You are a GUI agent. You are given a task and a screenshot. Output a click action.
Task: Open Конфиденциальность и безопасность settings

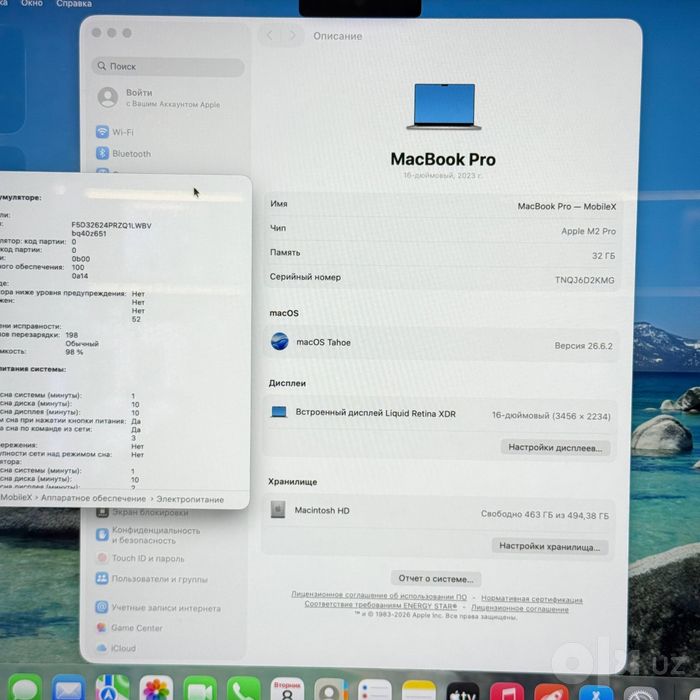point(148,535)
